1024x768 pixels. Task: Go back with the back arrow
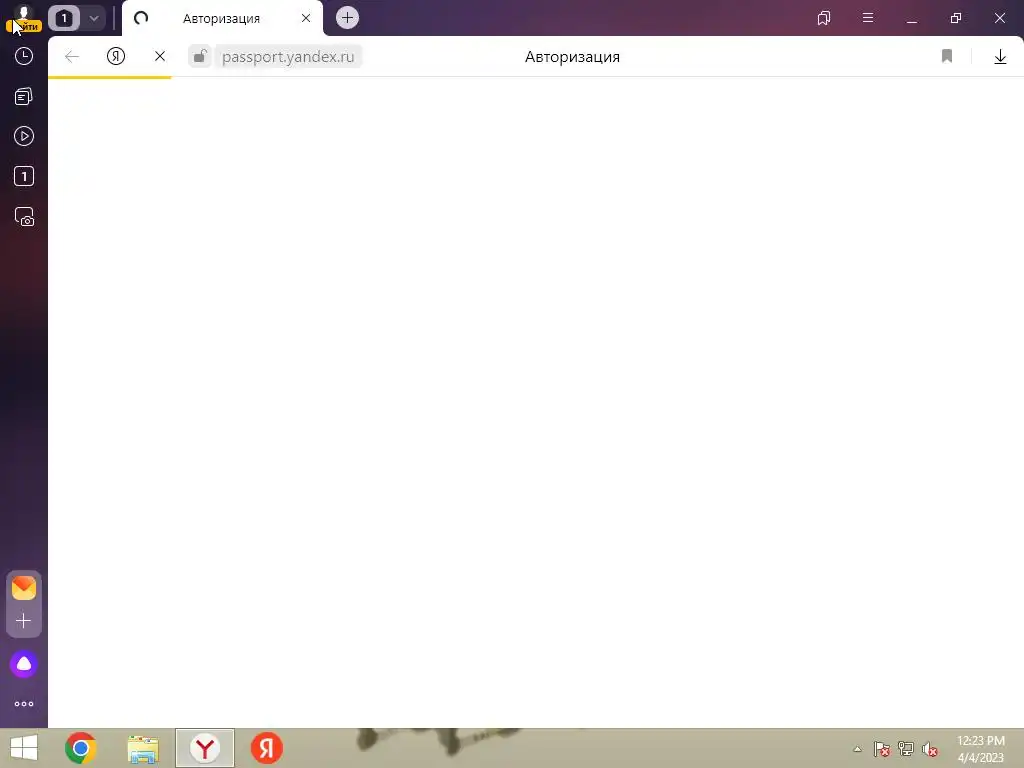point(72,57)
